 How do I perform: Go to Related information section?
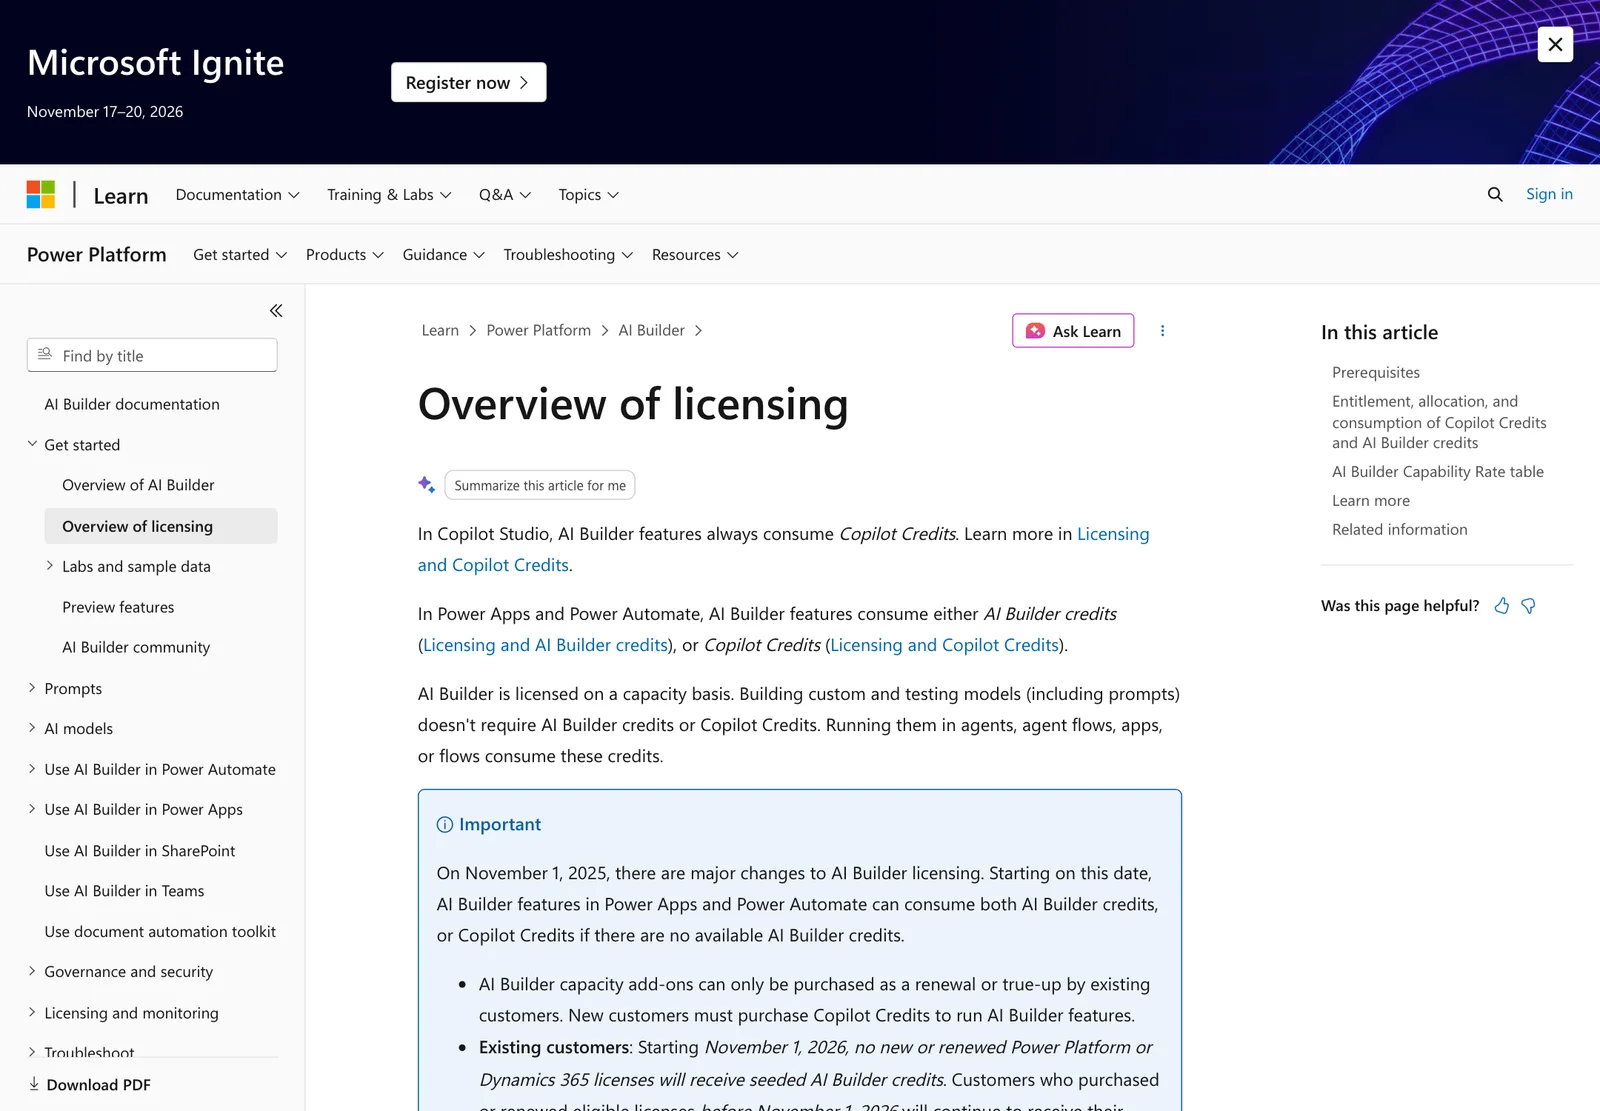[1400, 530]
